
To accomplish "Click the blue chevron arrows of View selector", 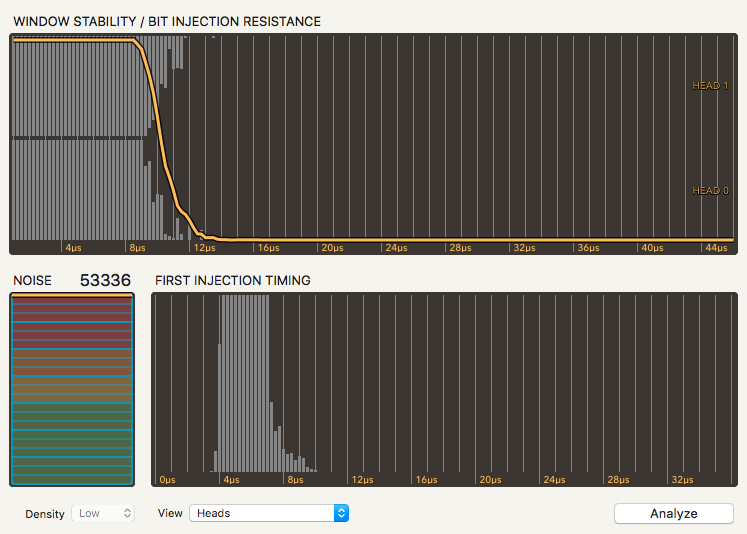I will [341, 513].
